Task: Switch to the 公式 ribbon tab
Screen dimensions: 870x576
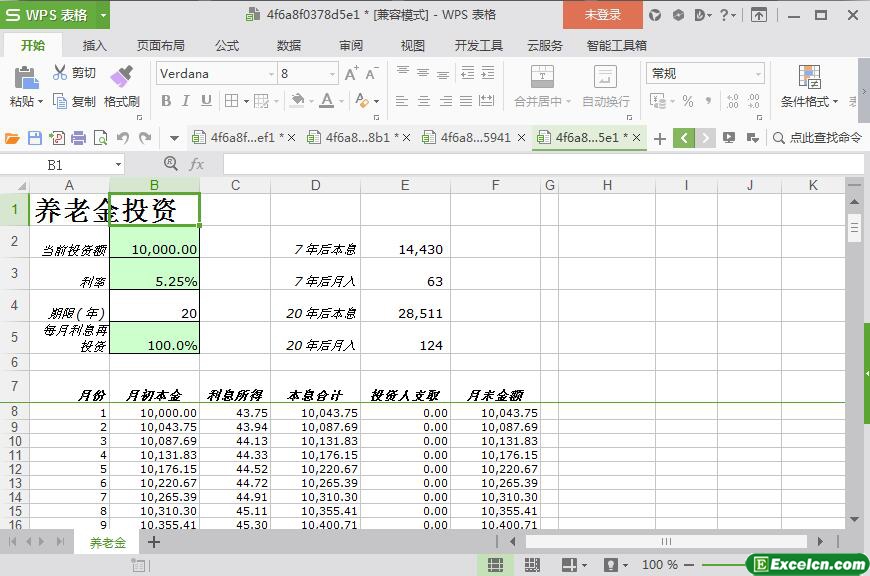Action: [227, 45]
